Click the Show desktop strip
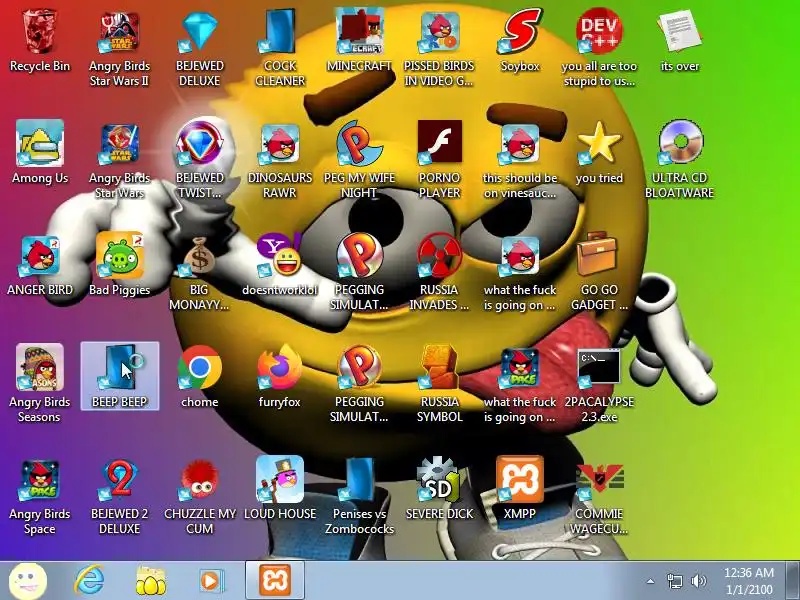Viewport: 800px width, 600px height. pyautogui.click(x=793, y=581)
